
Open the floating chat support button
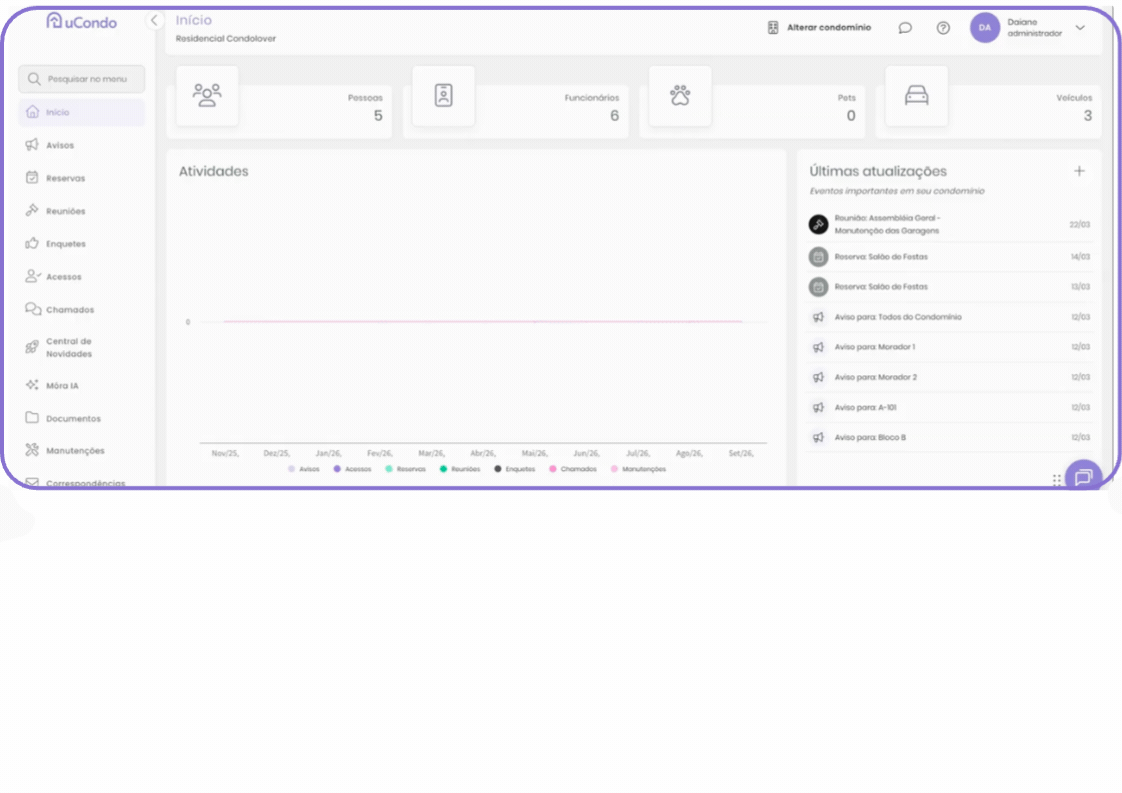click(x=1083, y=476)
